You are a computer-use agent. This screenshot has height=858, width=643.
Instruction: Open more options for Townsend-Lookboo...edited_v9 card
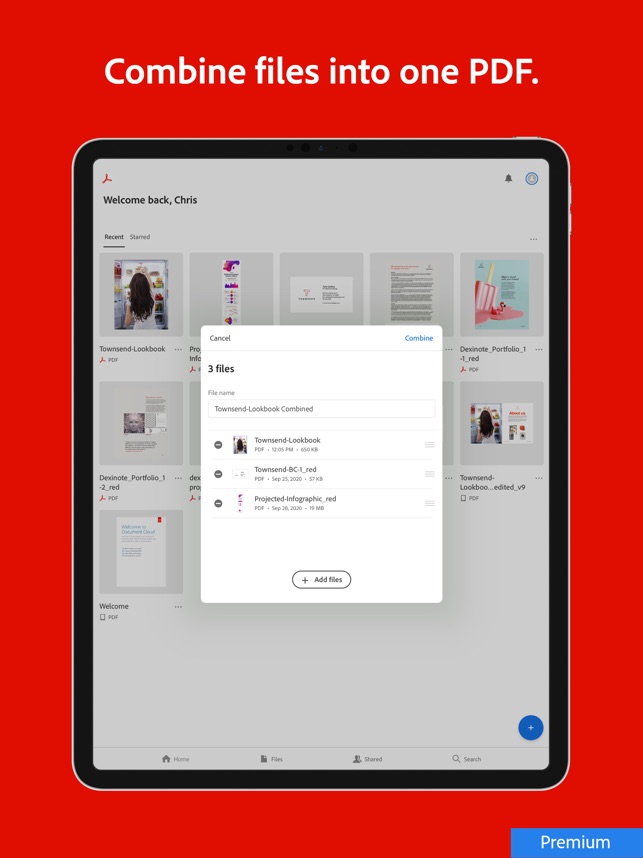(539, 478)
